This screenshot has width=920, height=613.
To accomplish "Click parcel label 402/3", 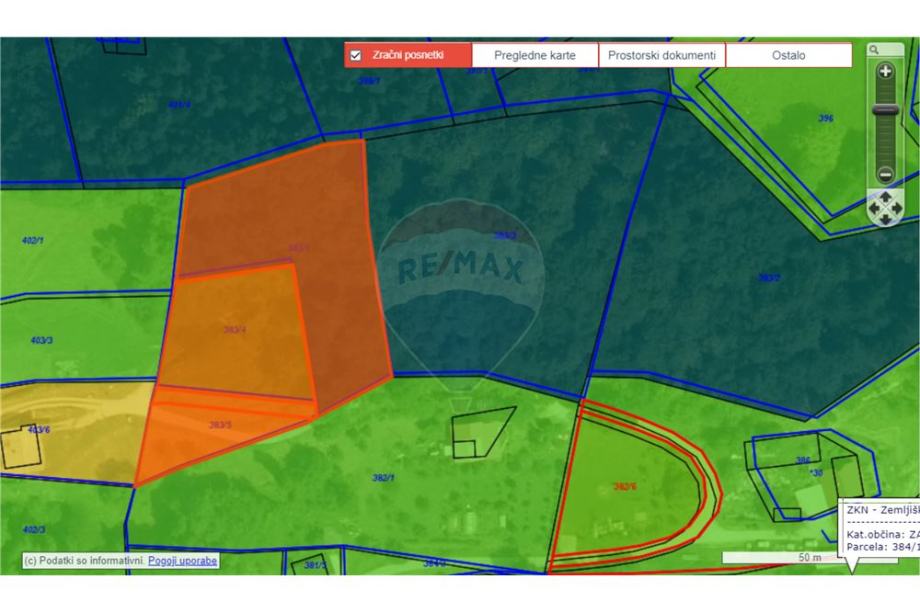I will (33, 530).
